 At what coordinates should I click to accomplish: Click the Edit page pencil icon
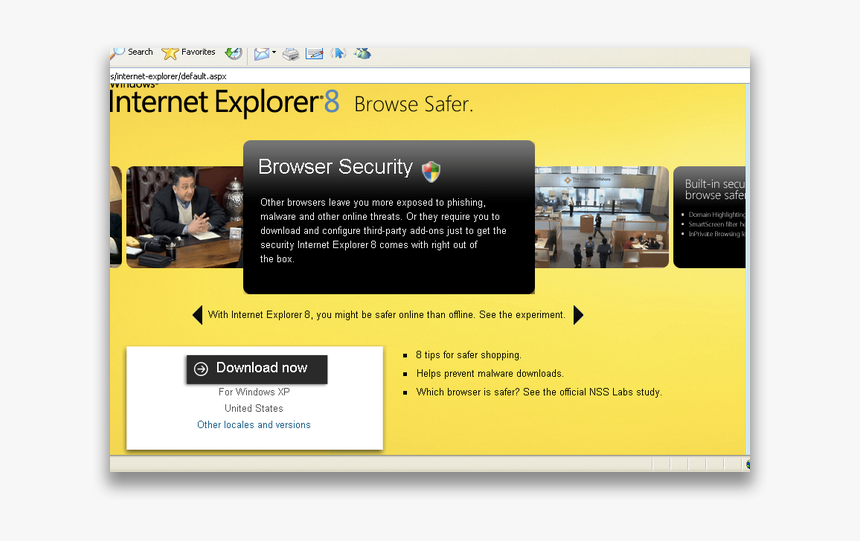point(314,53)
